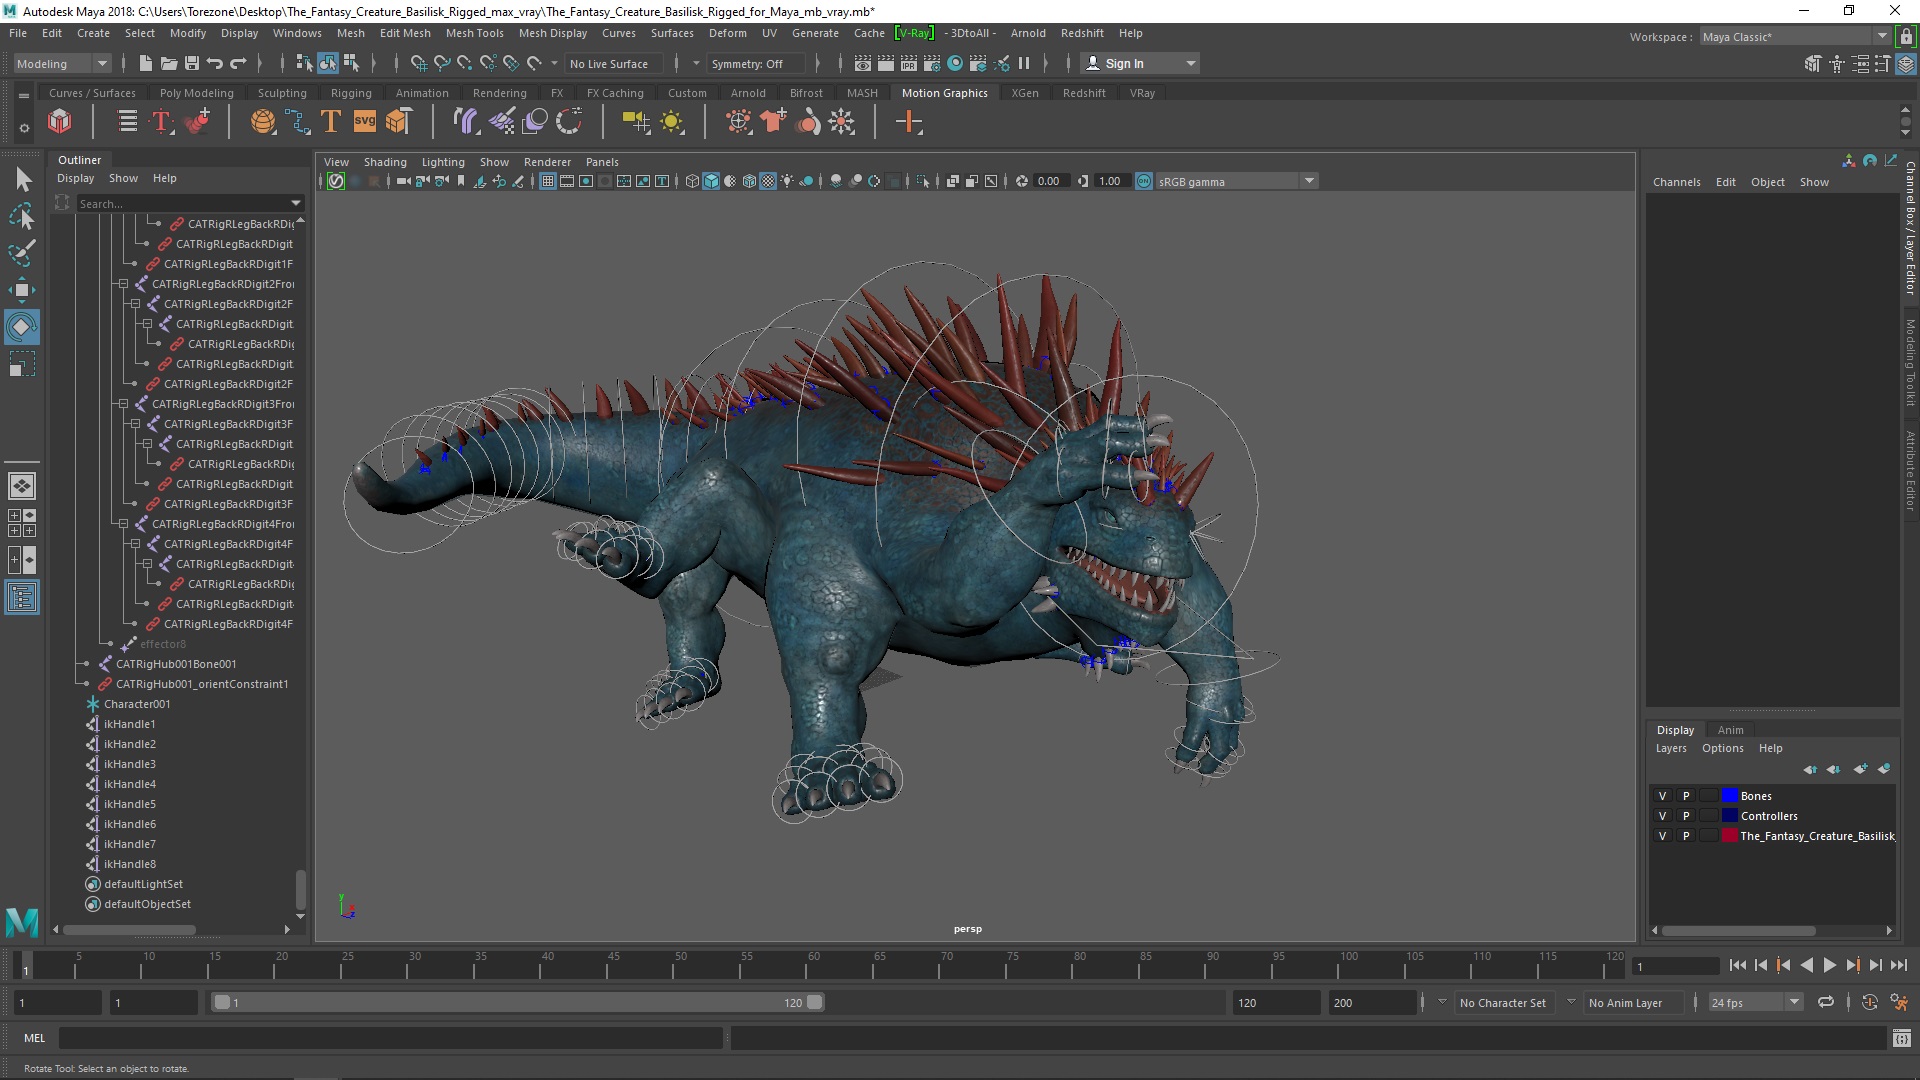Viewport: 1920px width, 1080px height.
Task: Open the Modeling menu set dropdown
Action: pos(62,63)
